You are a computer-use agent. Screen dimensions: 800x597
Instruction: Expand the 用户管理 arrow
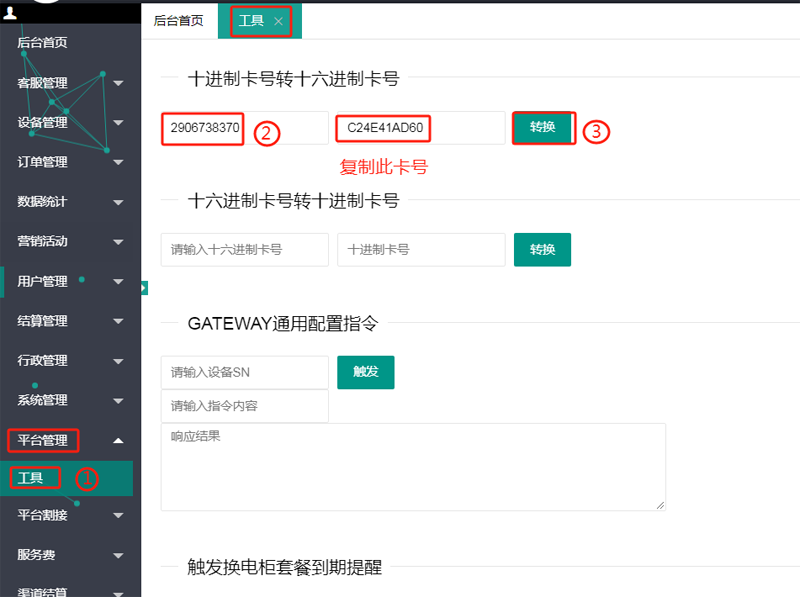coord(118,282)
